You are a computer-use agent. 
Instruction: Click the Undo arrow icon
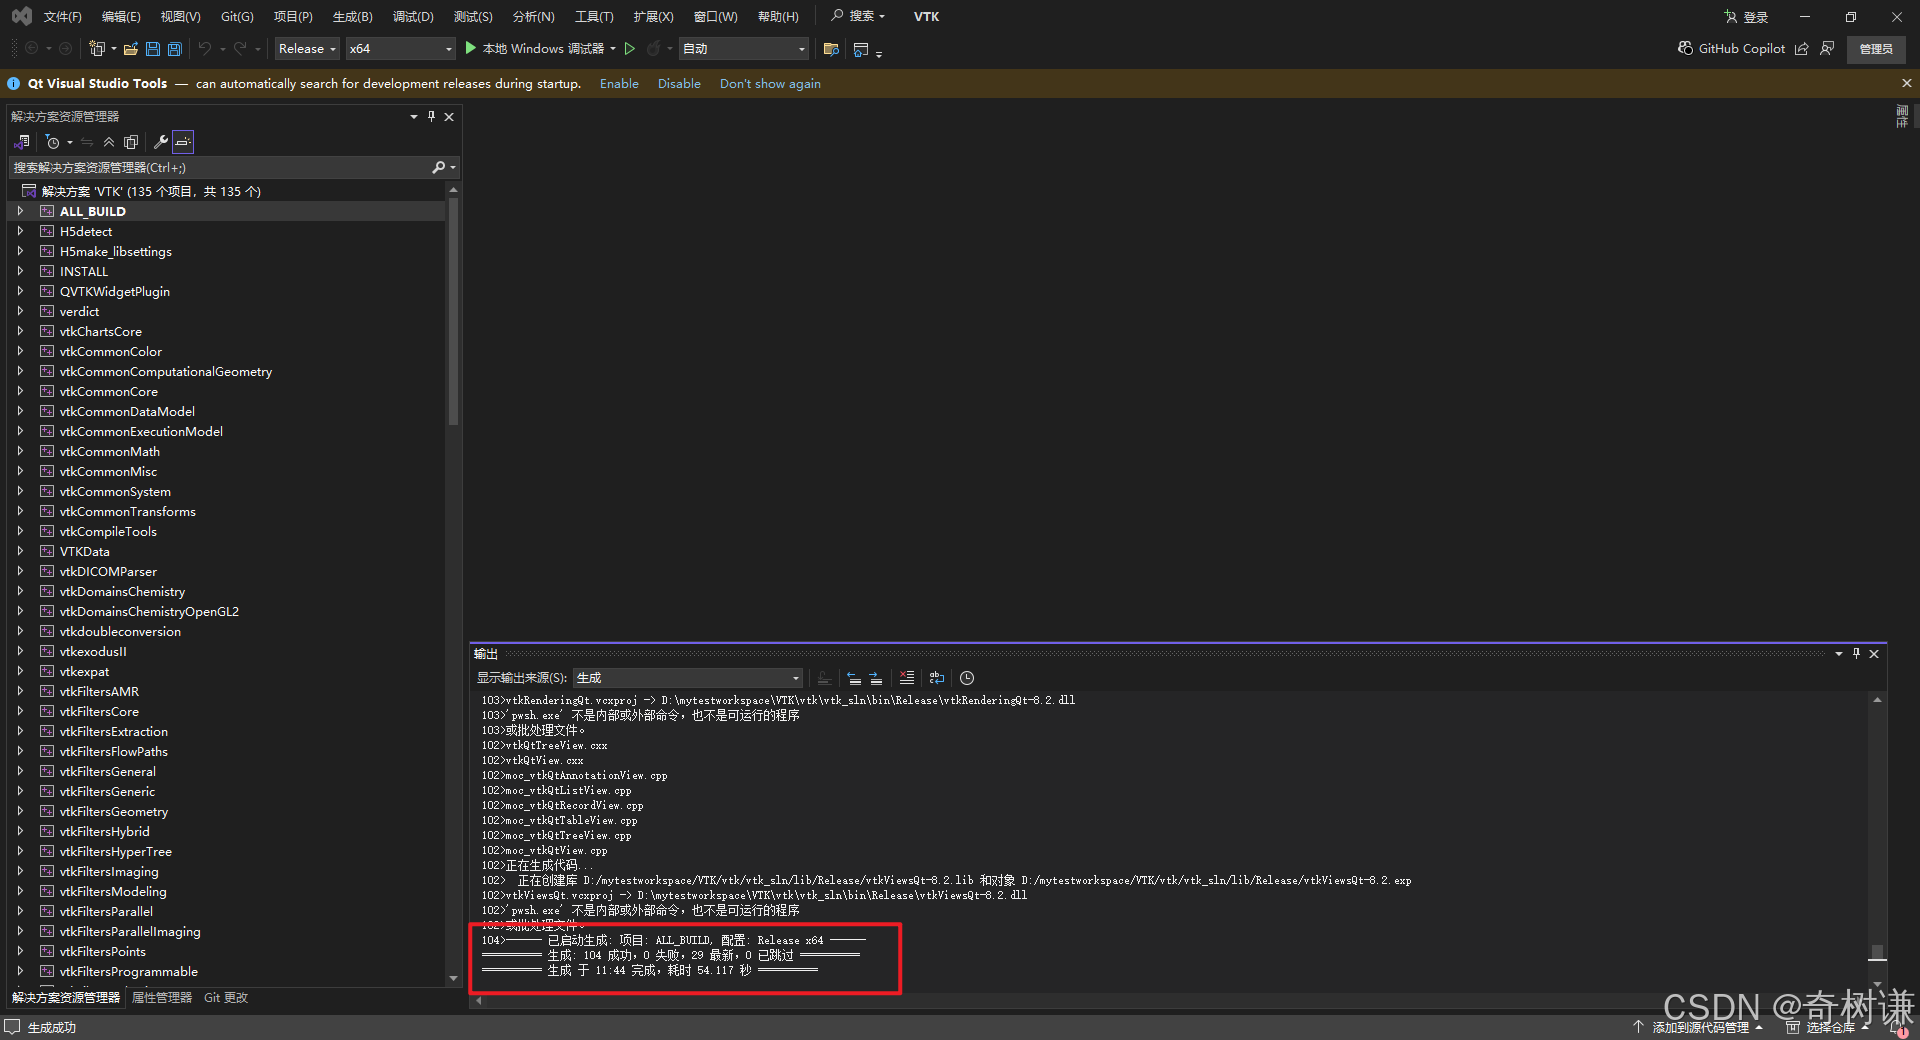pyautogui.click(x=205, y=48)
